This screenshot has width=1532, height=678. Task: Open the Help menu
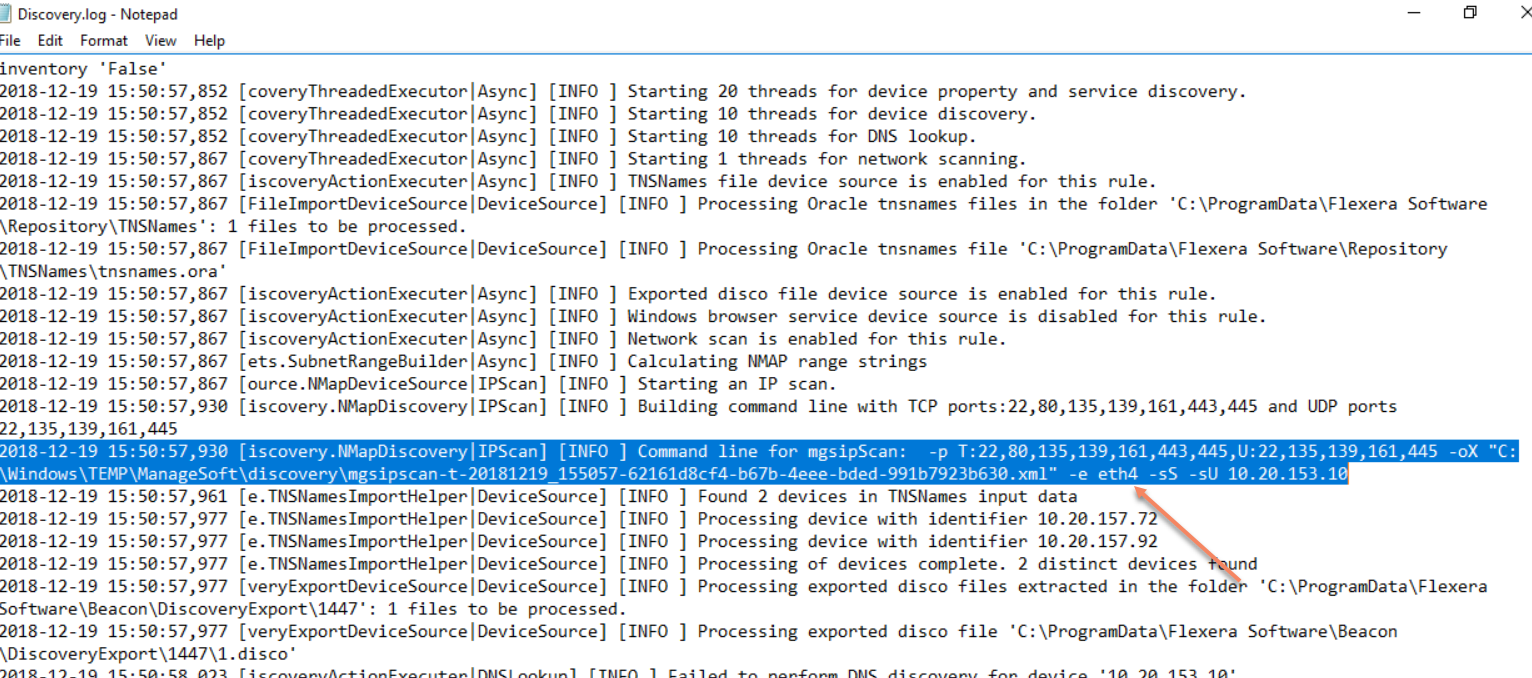tap(209, 41)
